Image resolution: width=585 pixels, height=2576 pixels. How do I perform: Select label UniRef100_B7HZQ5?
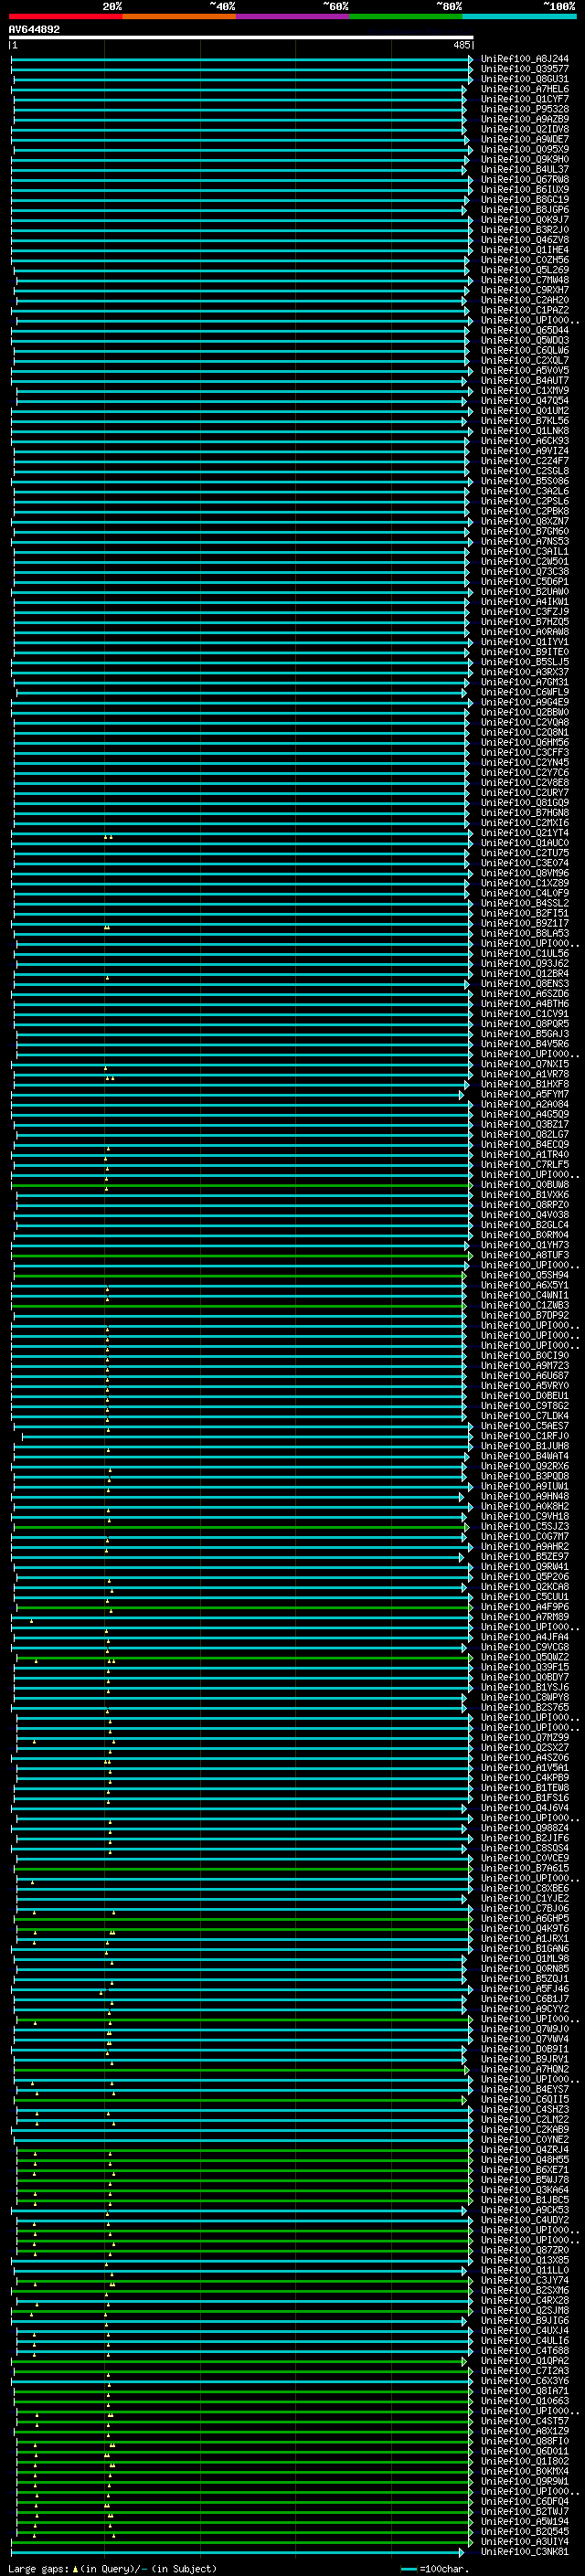(x=524, y=622)
